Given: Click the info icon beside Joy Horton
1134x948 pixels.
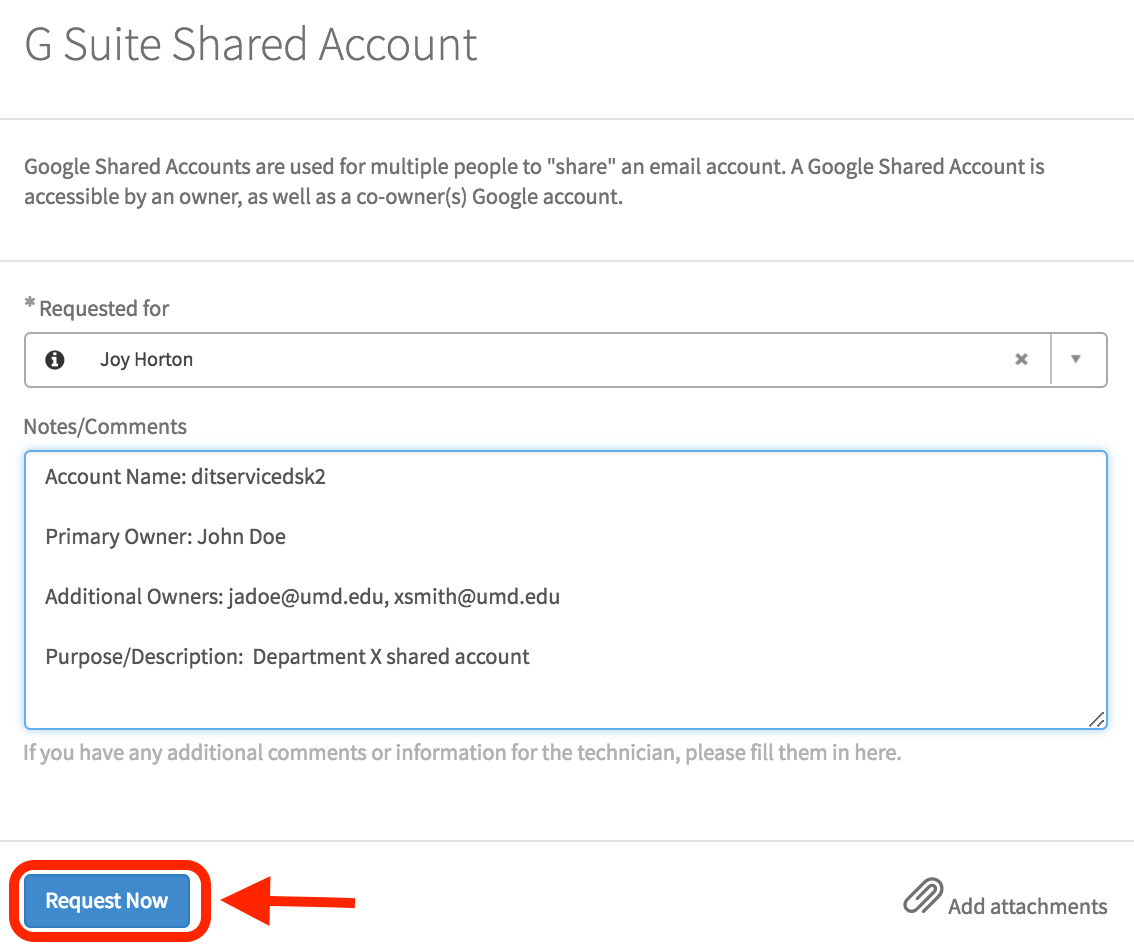Looking at the screenshot, I should (55, 360).
